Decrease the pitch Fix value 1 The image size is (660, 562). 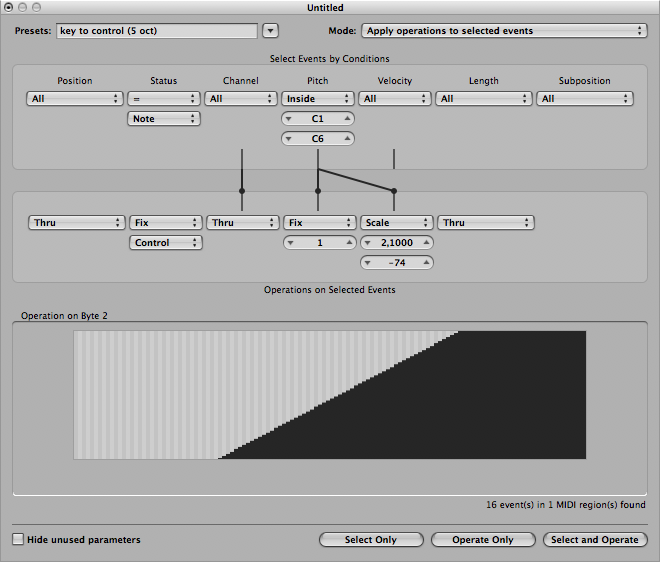click(x=291, y=243)
